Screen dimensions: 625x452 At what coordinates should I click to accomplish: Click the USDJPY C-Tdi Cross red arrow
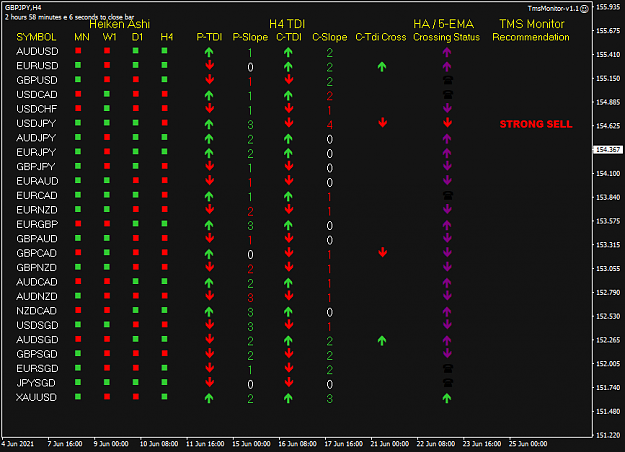pos(382,122)
